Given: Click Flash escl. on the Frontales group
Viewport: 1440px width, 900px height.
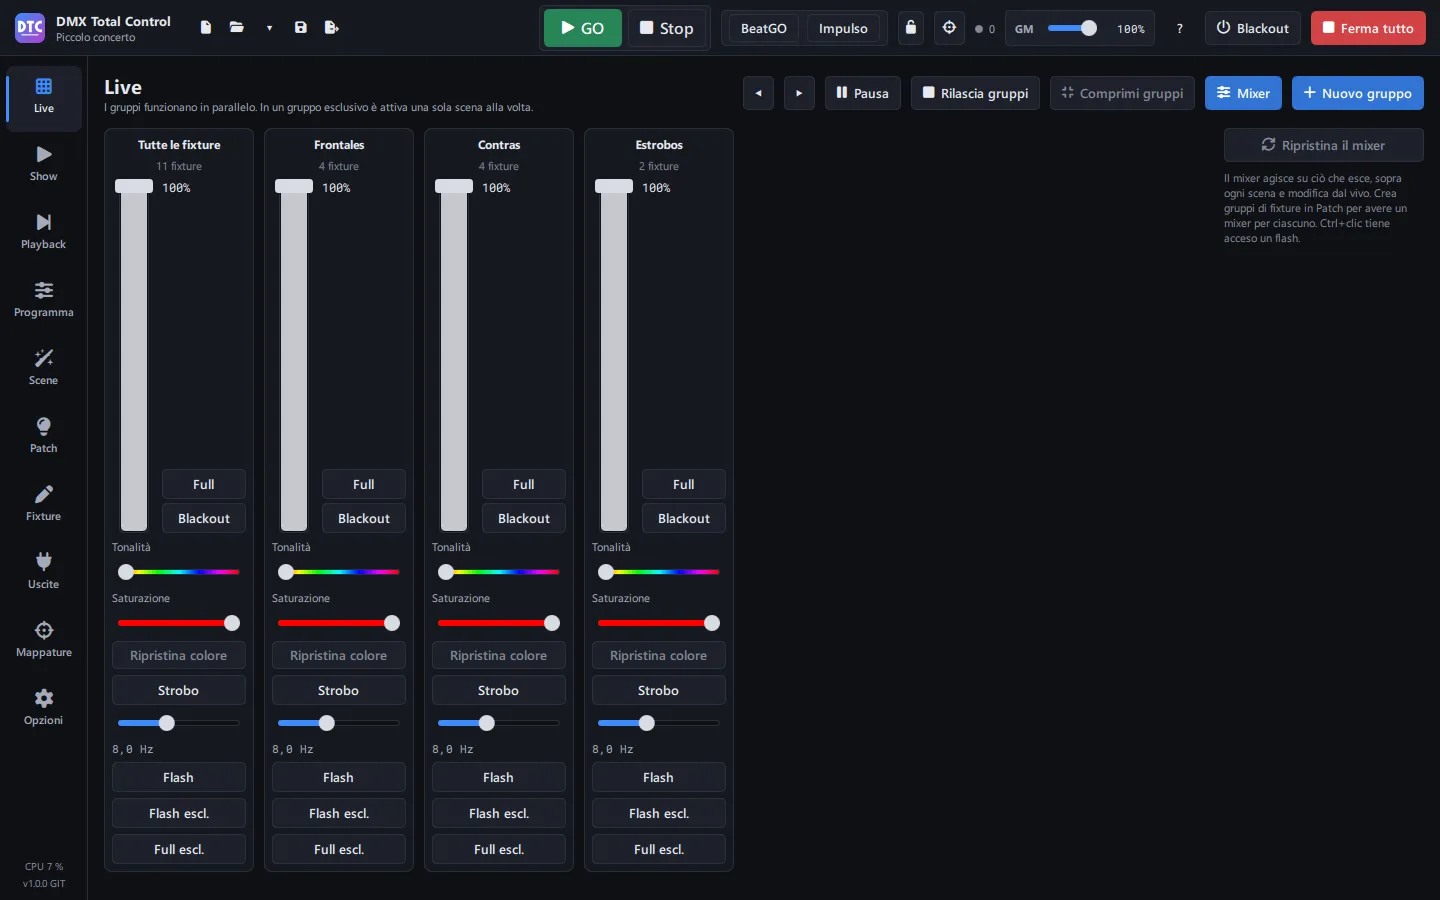Looking at the screenshot, I should (x=339, y=813).
